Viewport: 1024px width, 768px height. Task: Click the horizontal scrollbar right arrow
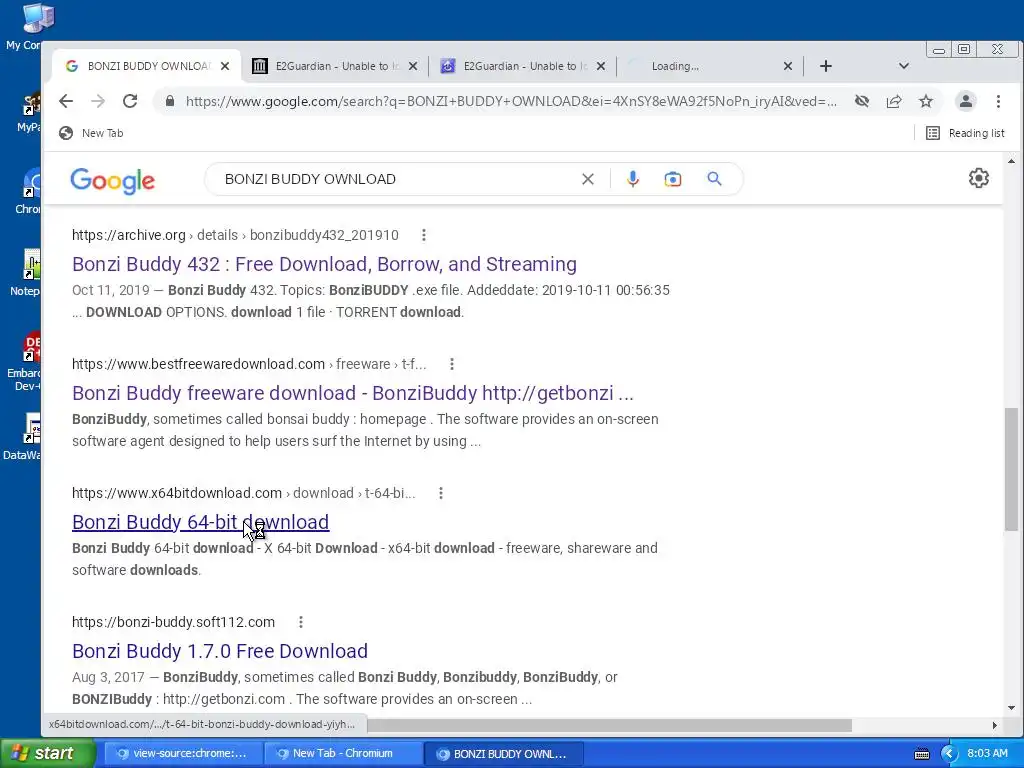pos(995,725)
